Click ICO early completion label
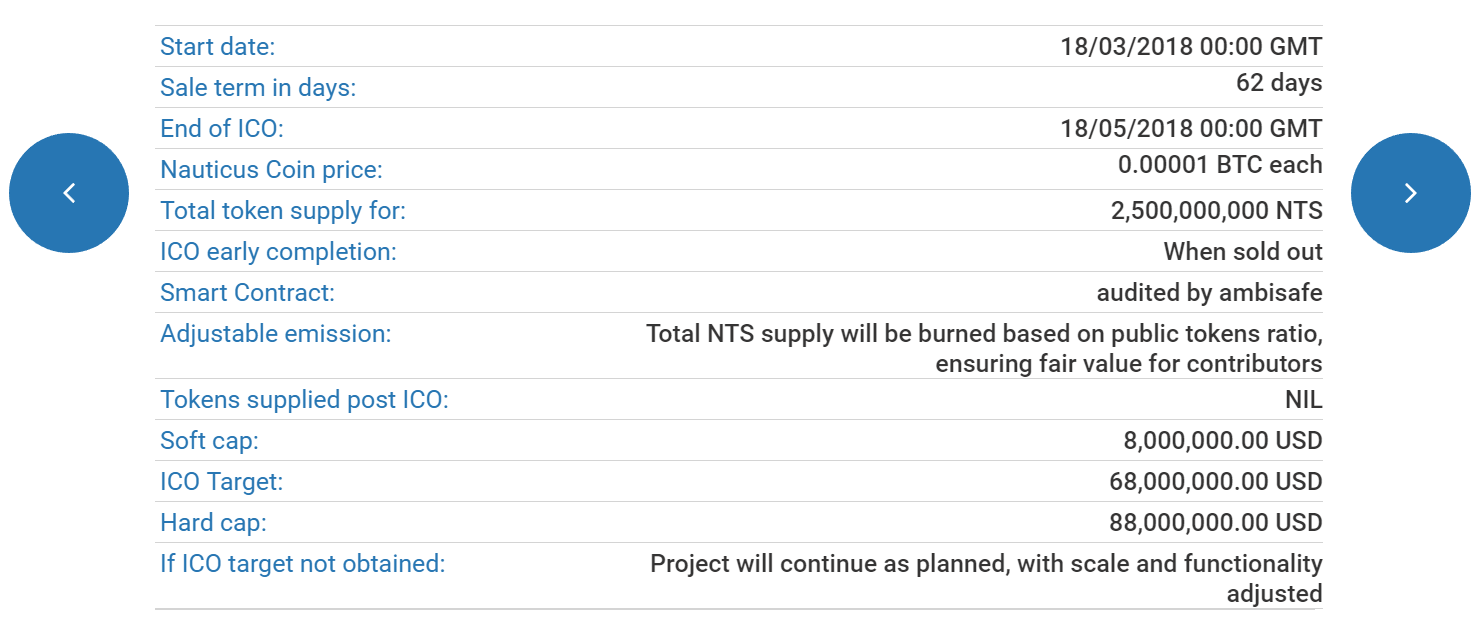 [278, 252]
